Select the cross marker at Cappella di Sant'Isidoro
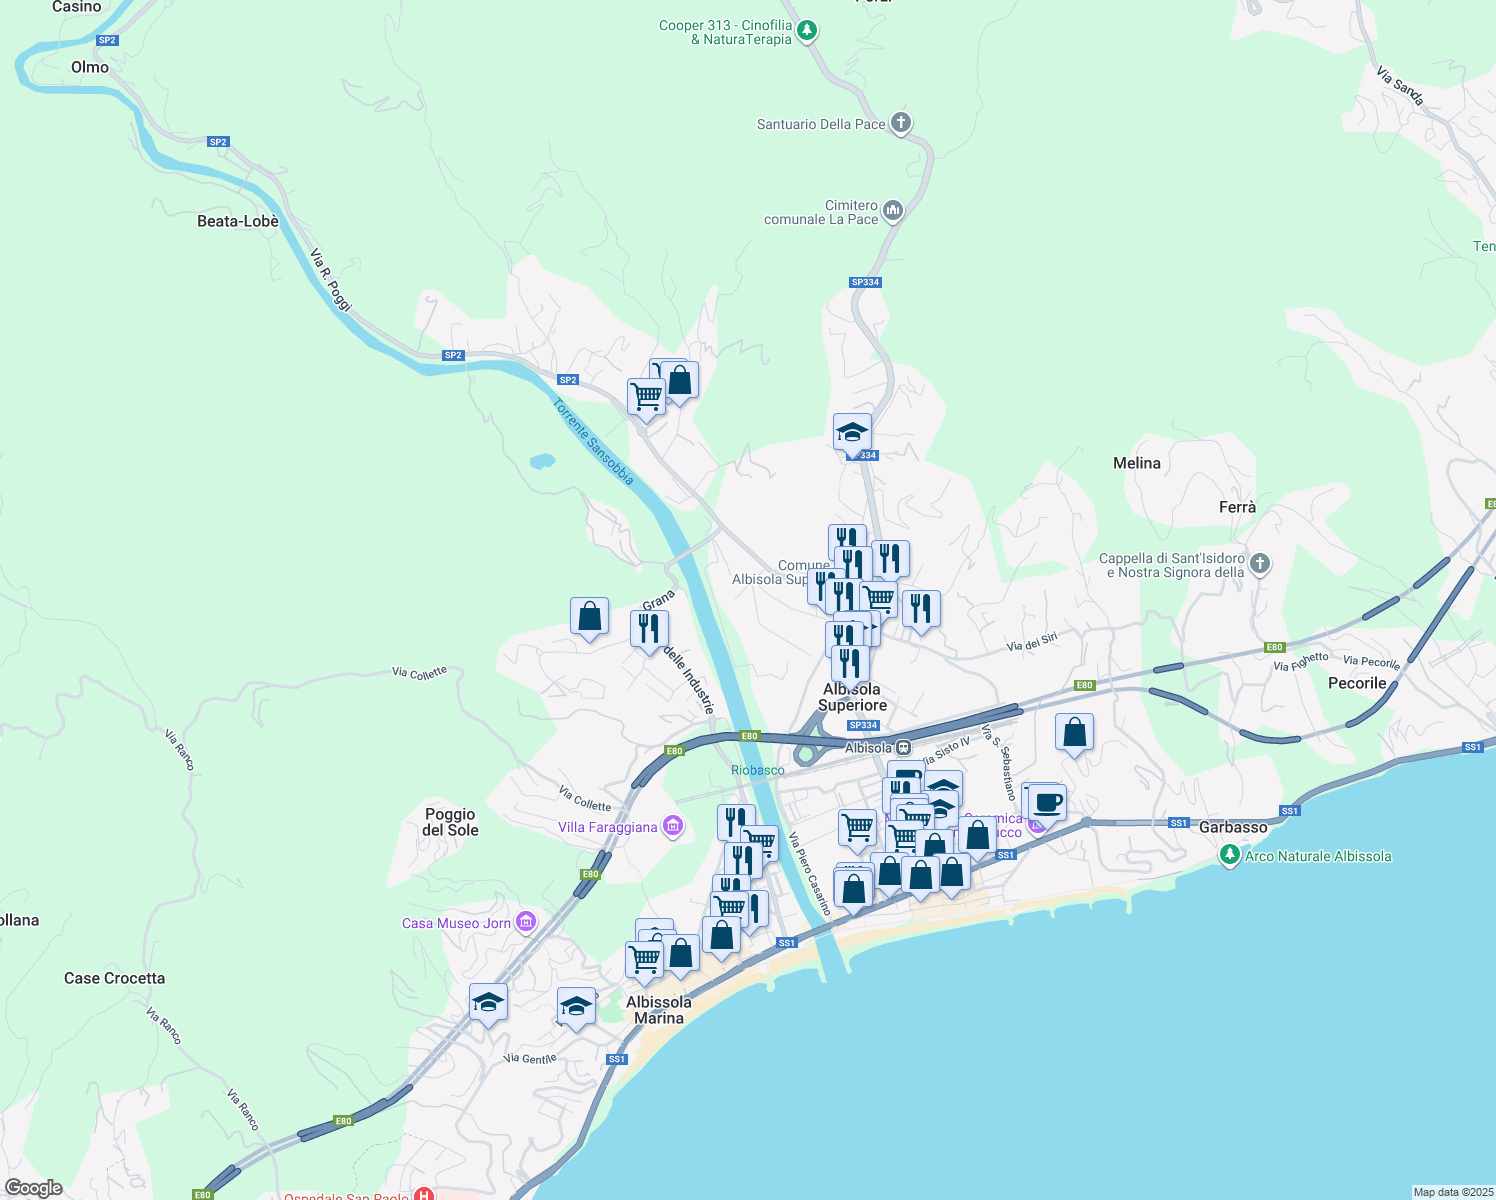Image resolution: width=1496 pixels, height=1200 pixels. 1258,565
